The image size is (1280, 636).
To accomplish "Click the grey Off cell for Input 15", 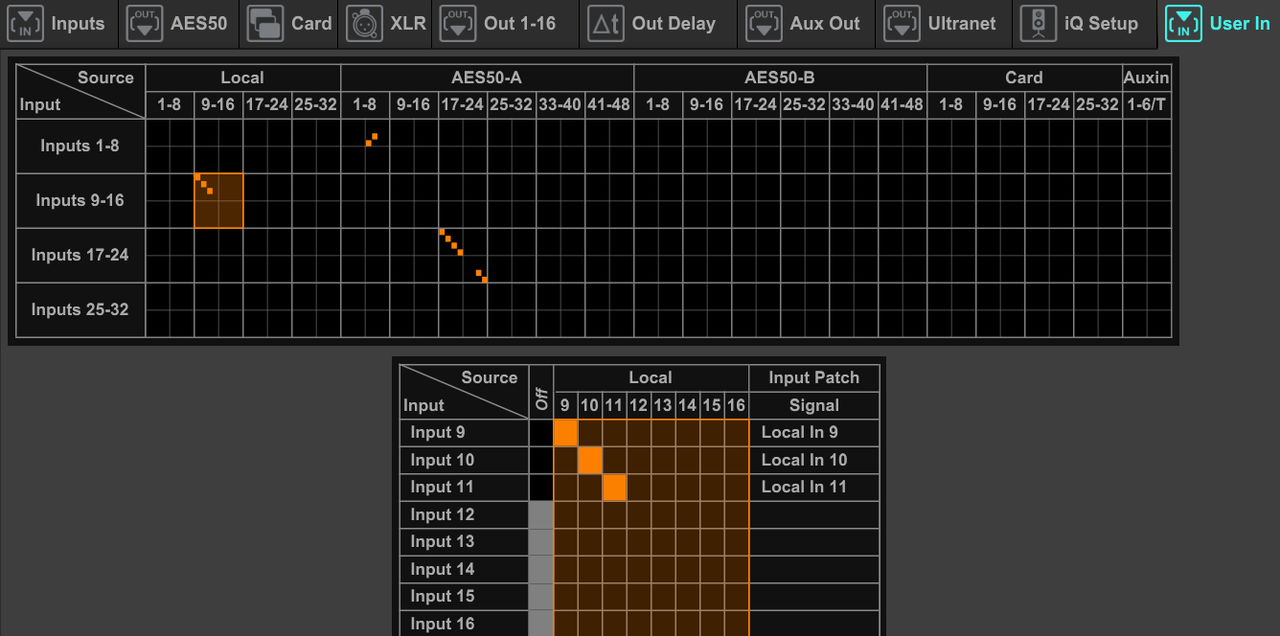I will [541, 596].
